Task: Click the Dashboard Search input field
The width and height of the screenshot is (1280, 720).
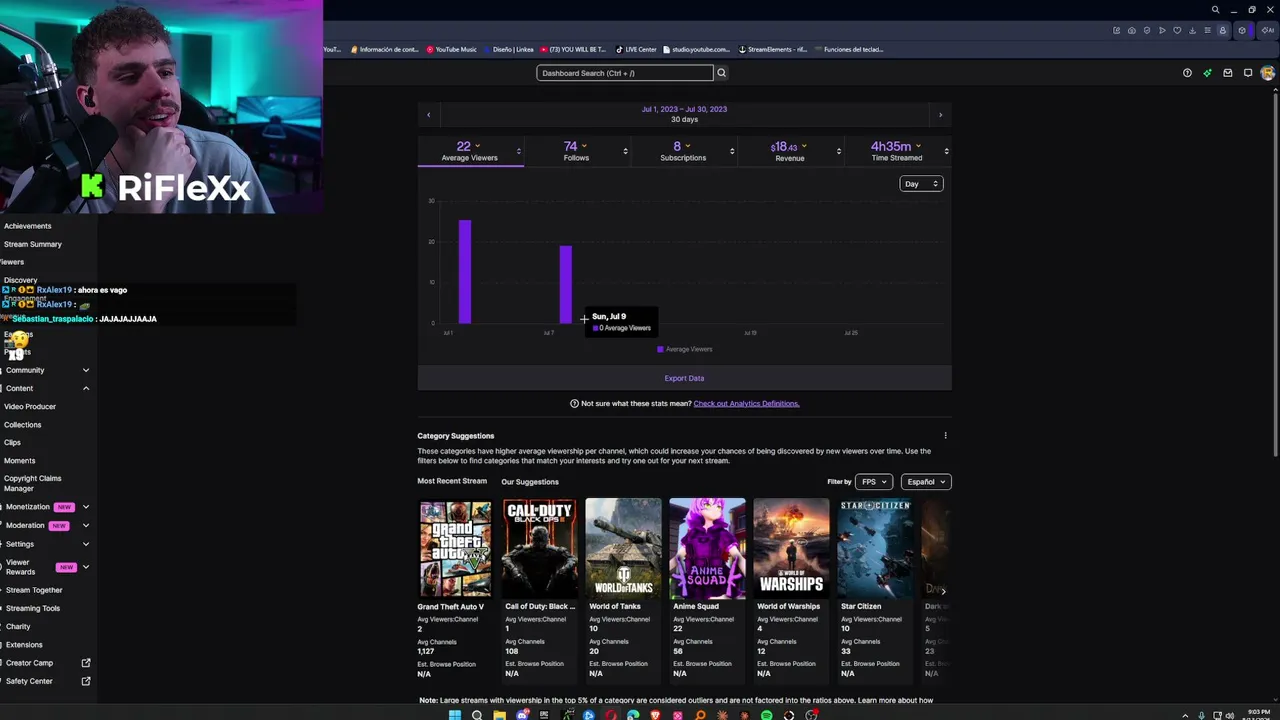Action: [x=625, y=73]
